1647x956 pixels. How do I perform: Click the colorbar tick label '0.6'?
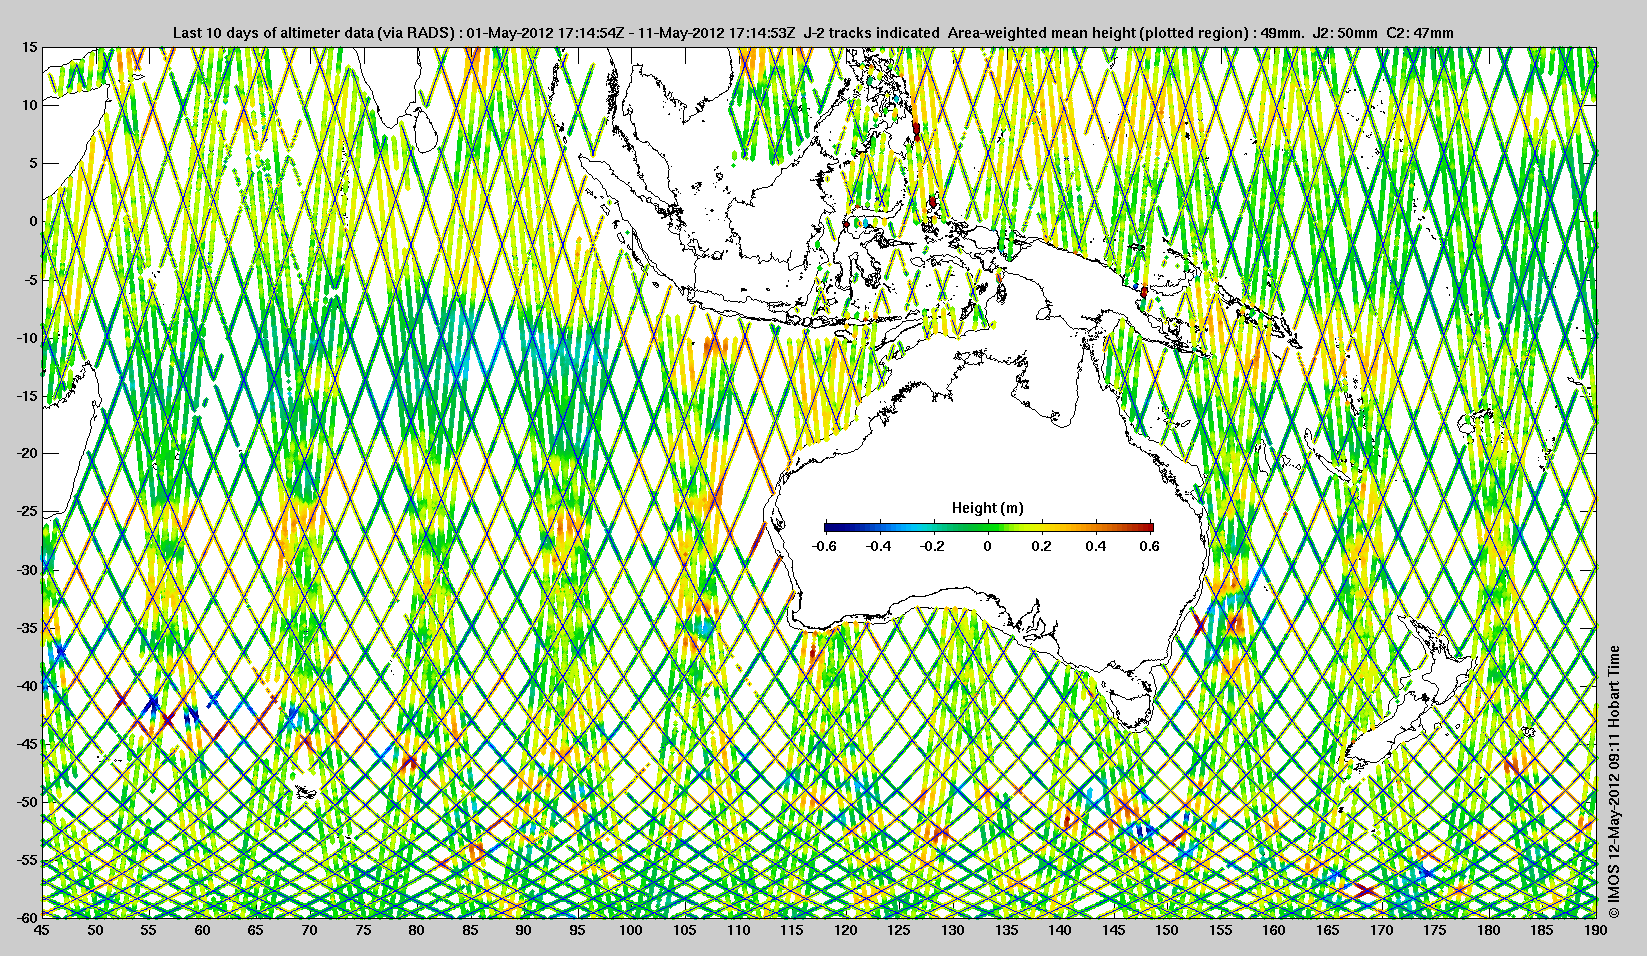coord(1149,546)
